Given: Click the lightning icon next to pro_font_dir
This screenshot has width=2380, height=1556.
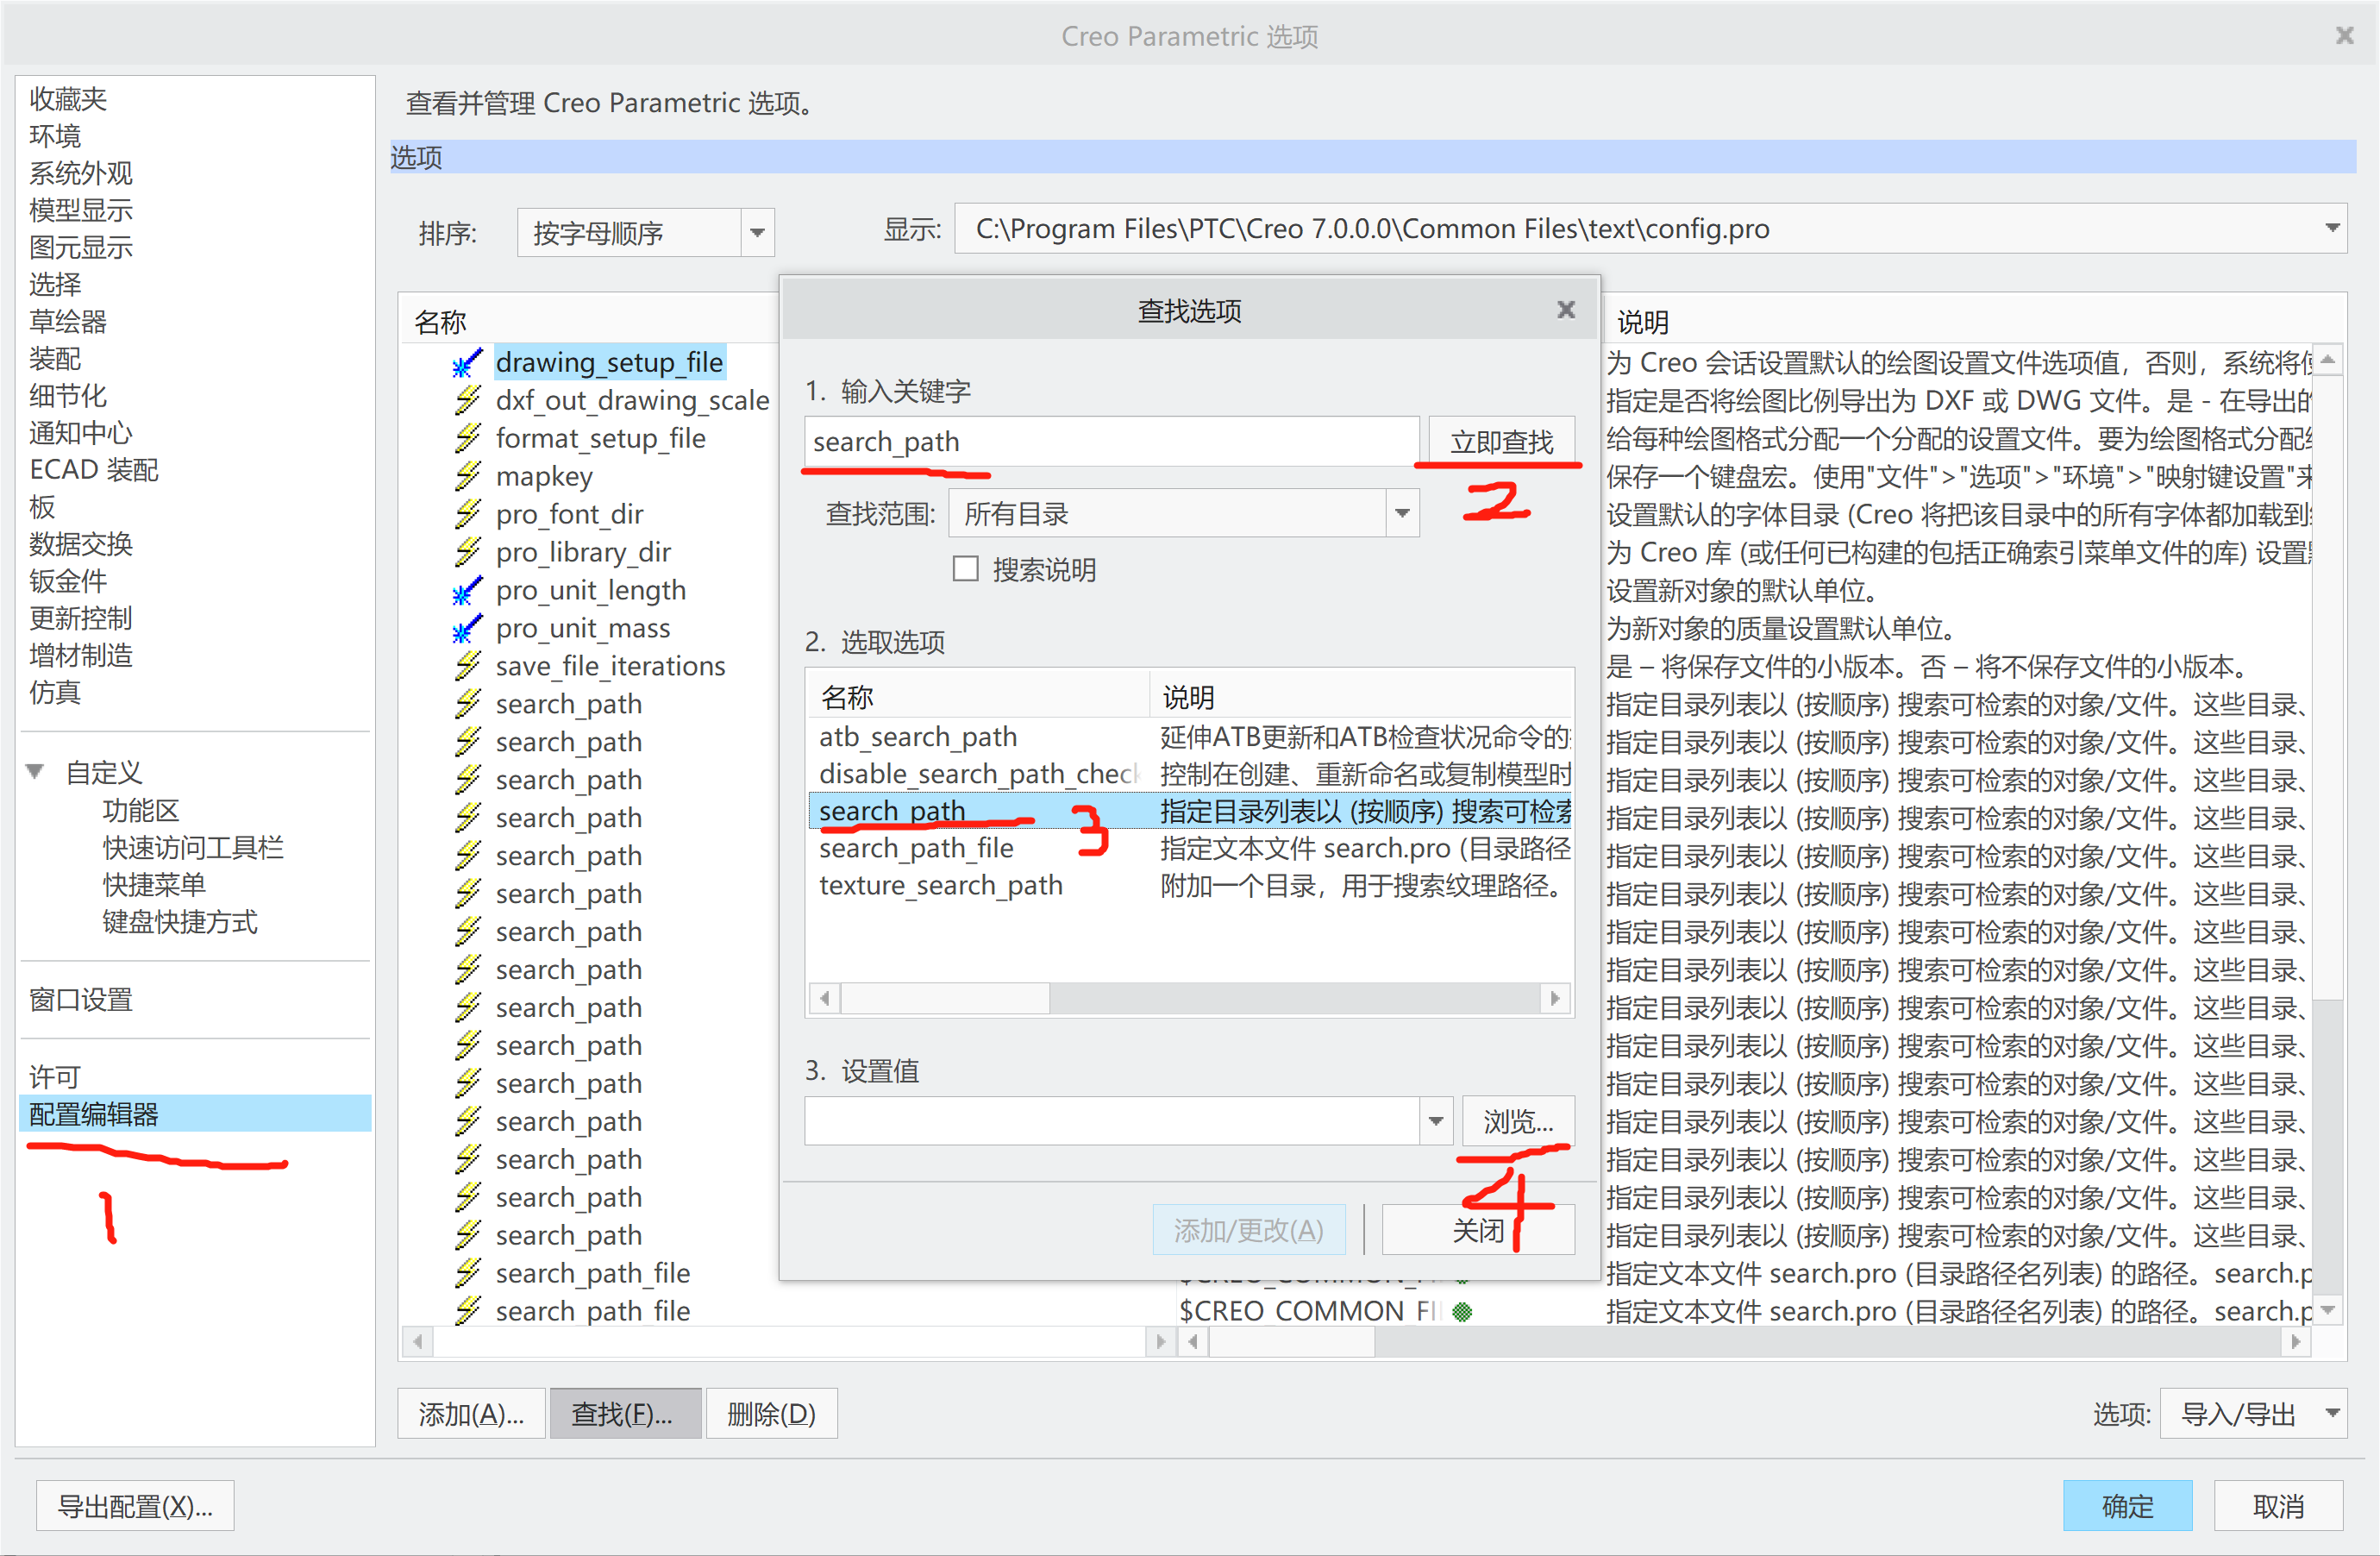Looking at the screenshot, I should (x=466, y=515).
